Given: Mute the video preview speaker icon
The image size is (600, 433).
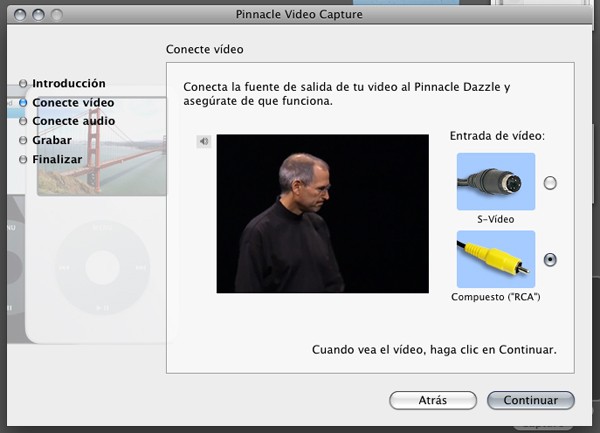Looking at the screenshot, I should coord(204,142).
